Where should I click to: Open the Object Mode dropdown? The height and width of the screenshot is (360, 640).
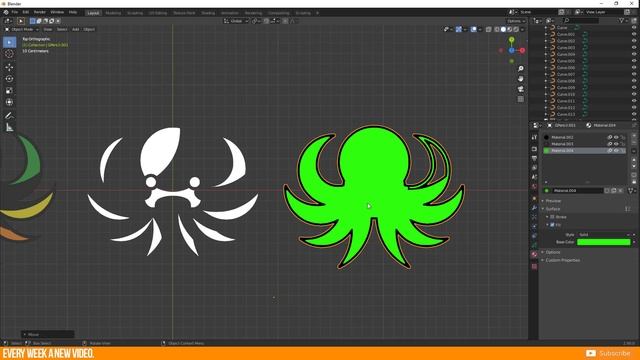coord(21,29)
